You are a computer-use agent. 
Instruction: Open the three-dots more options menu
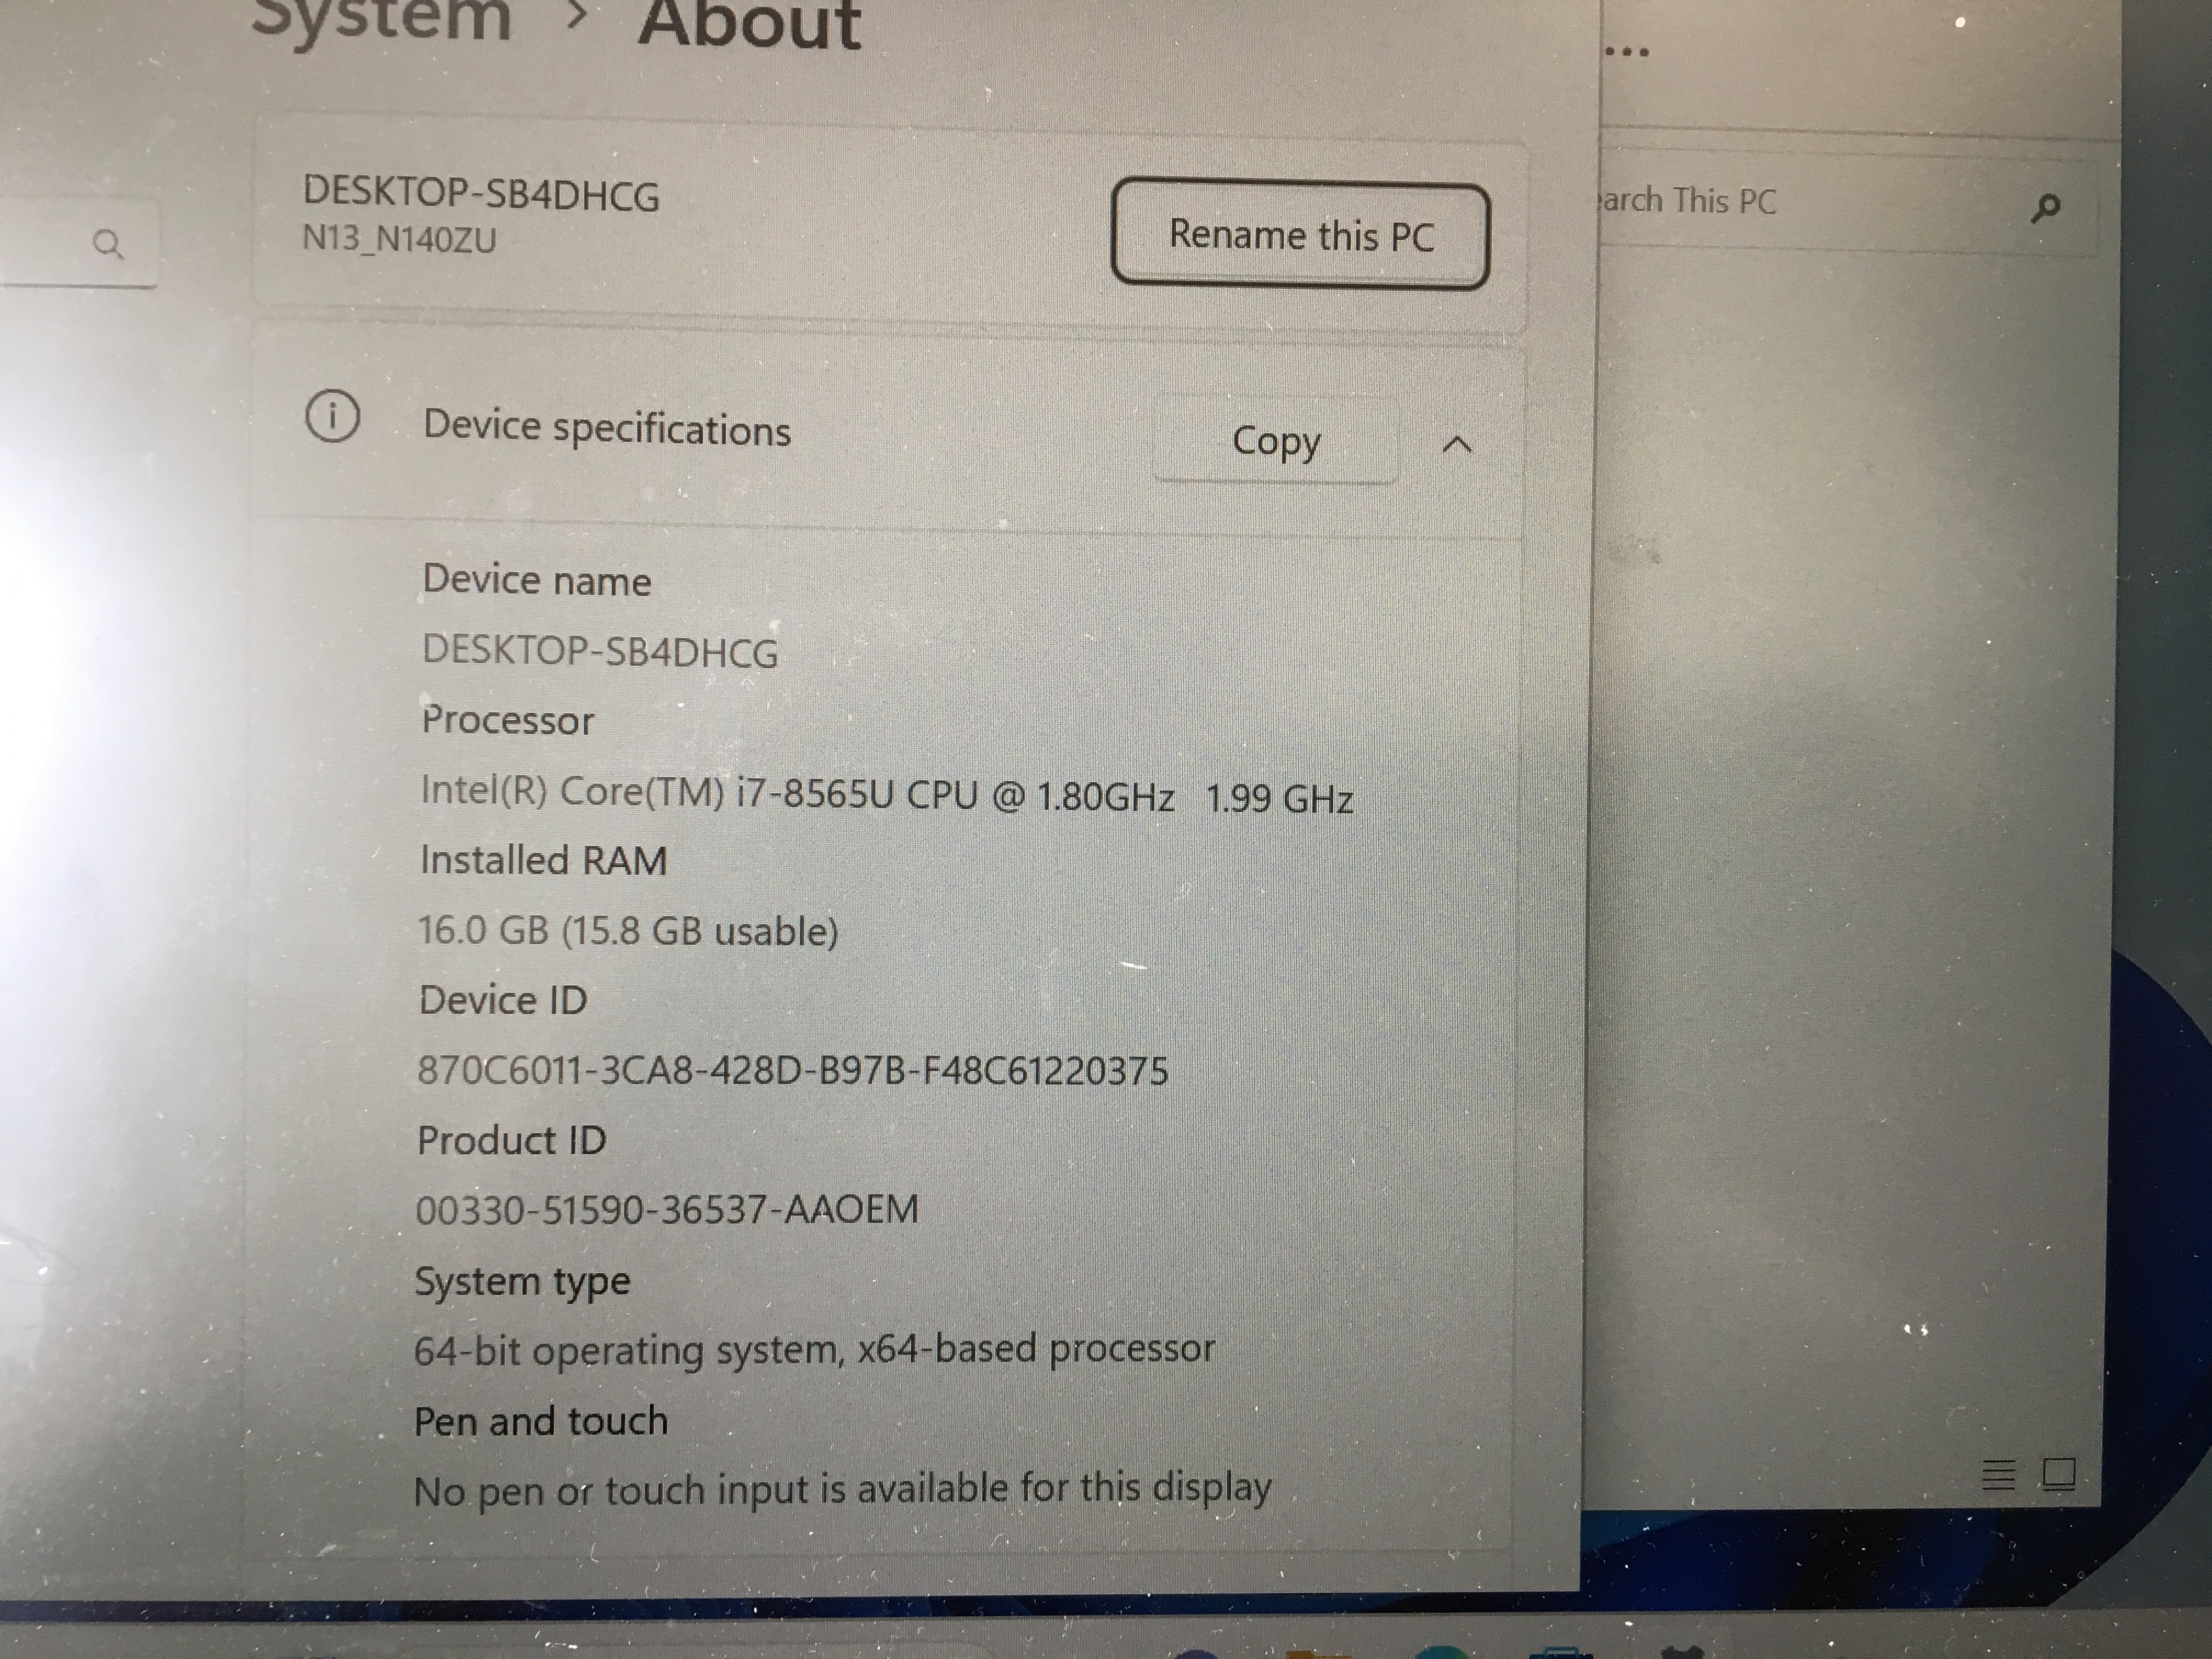[x=1627, y=52]
